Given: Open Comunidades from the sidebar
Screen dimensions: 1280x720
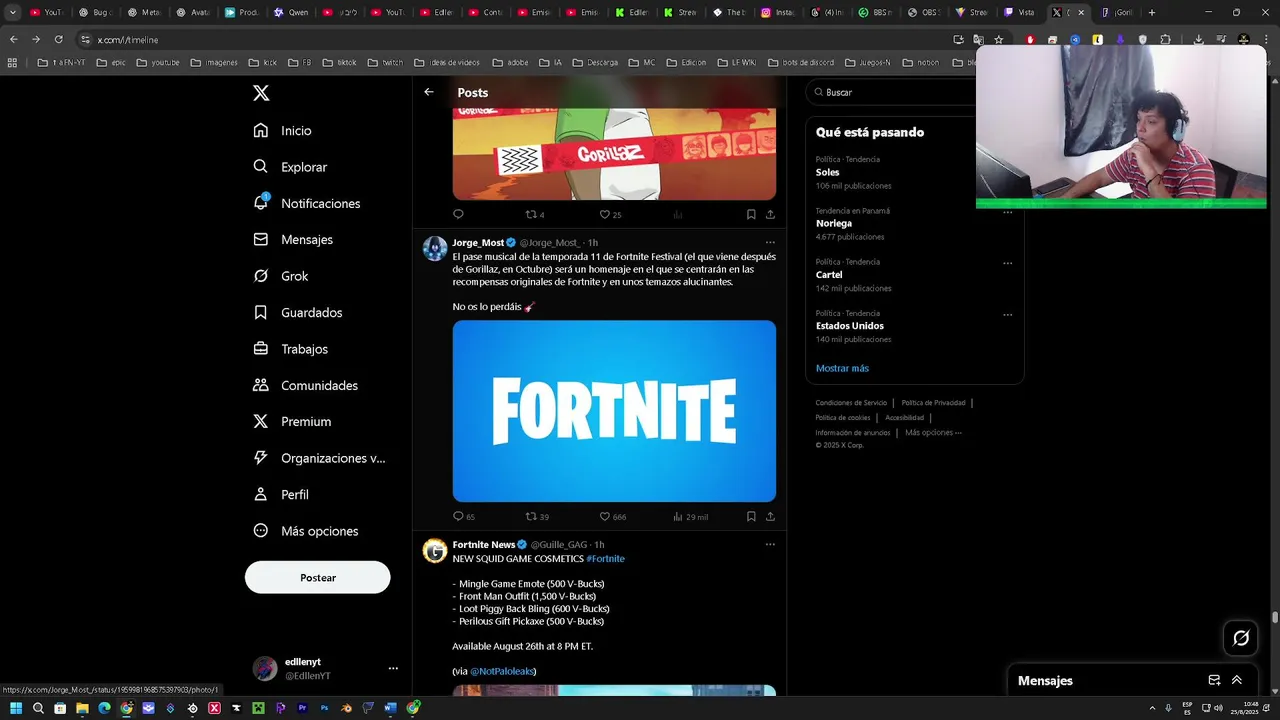Looking at the screenshot, I should tap(306, 385).
